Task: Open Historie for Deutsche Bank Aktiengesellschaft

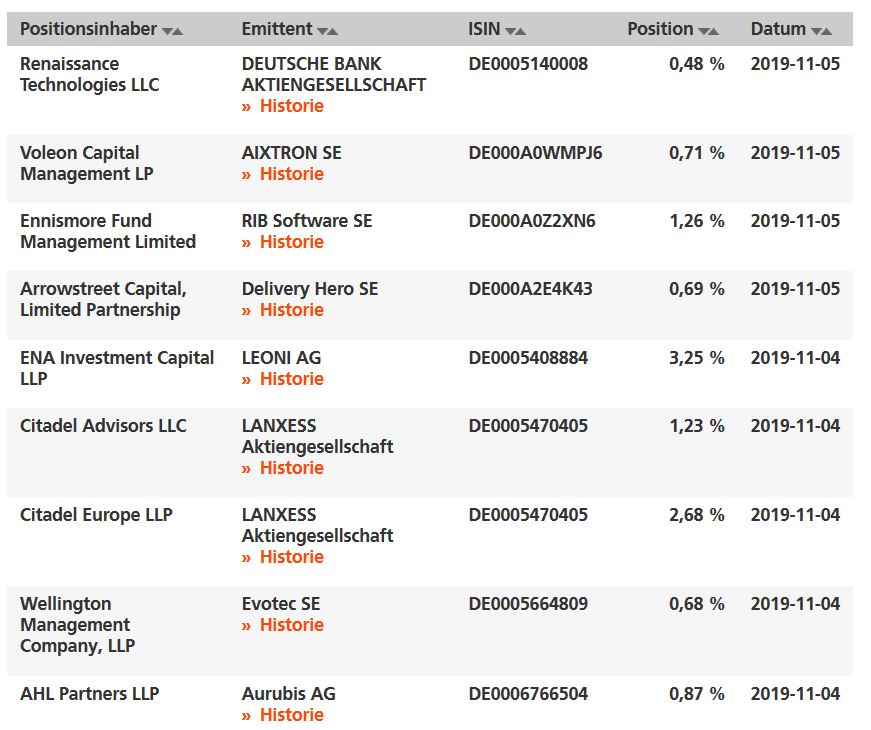Action: pos(291,106)
